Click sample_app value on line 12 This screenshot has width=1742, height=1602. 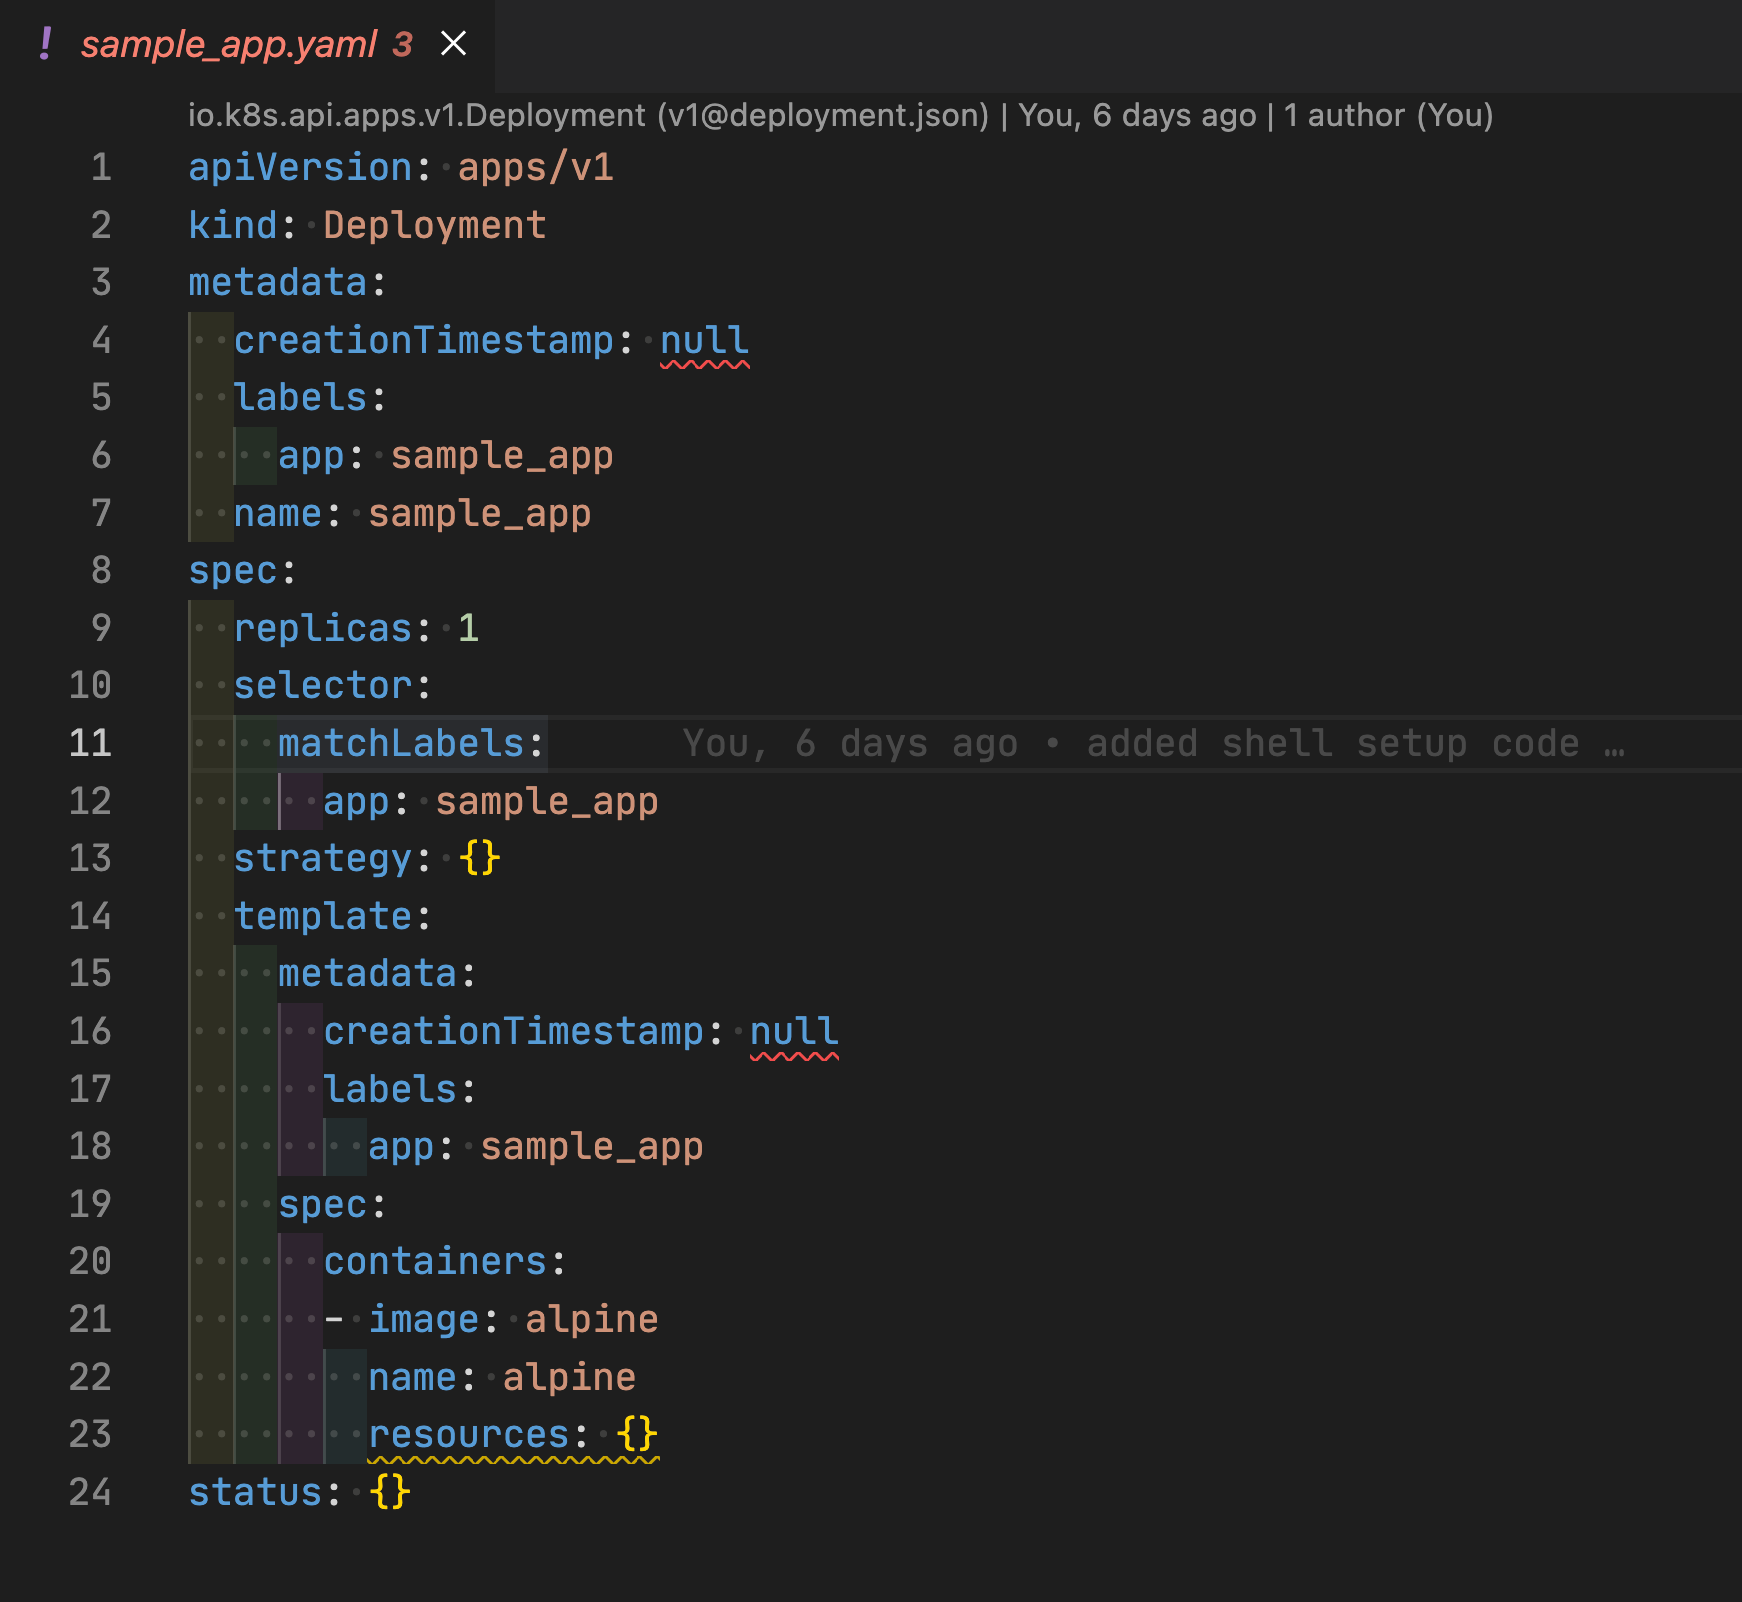pyautogui.click(x=547, y=801)
